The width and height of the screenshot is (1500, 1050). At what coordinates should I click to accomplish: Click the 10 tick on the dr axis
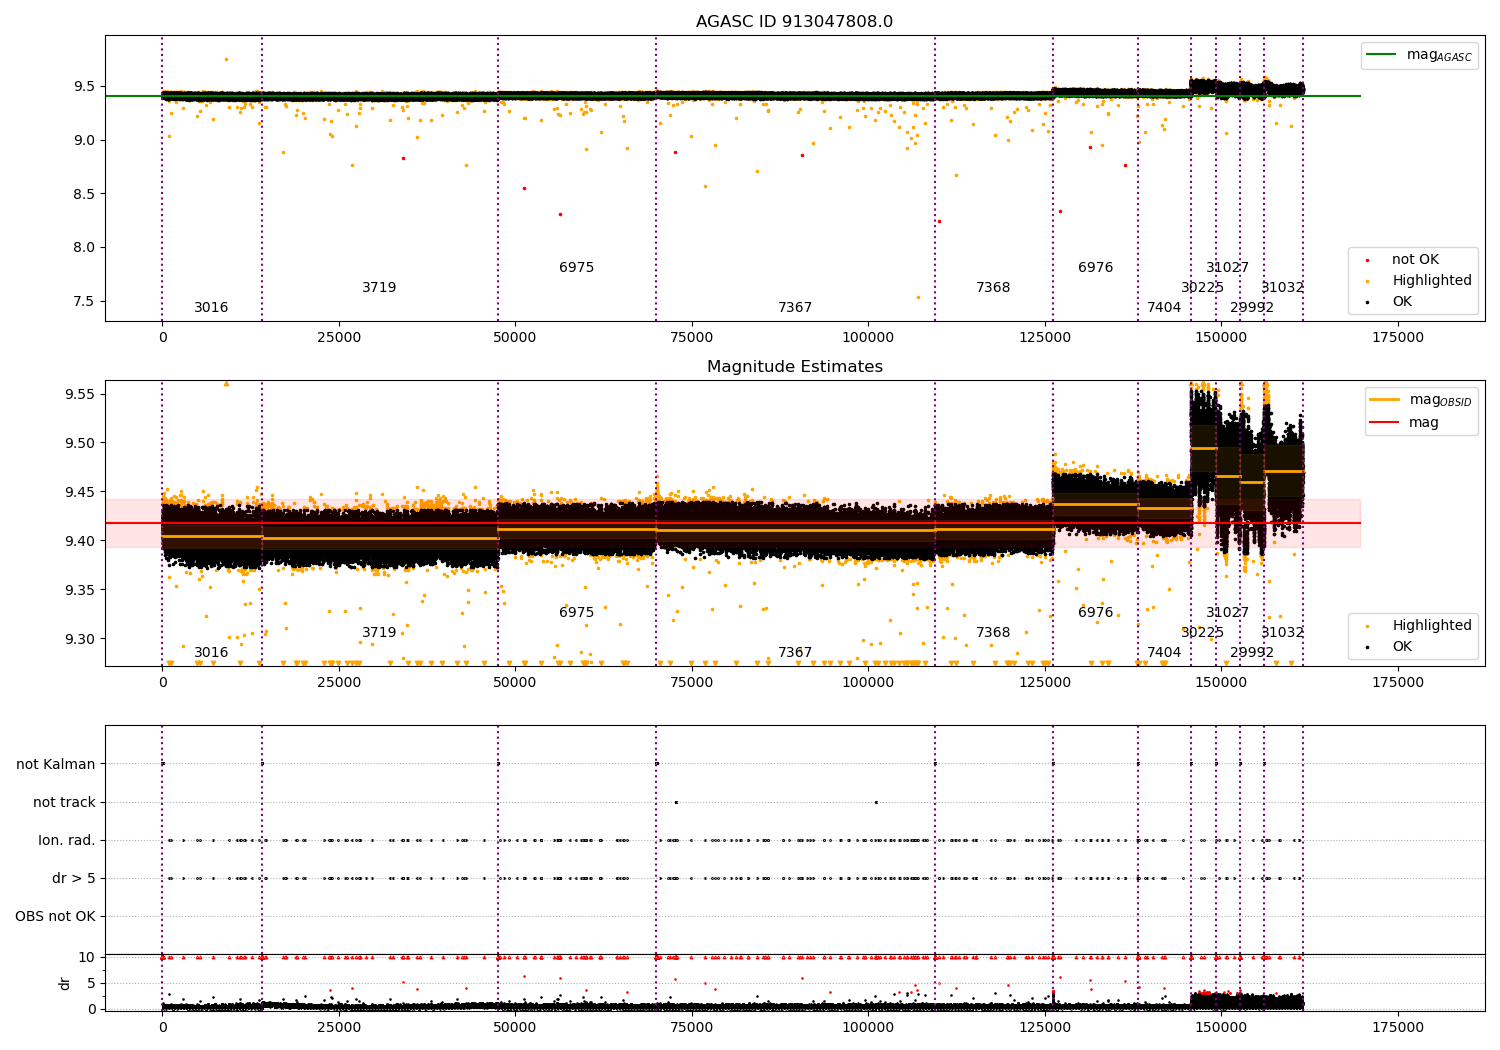[87, 958]
